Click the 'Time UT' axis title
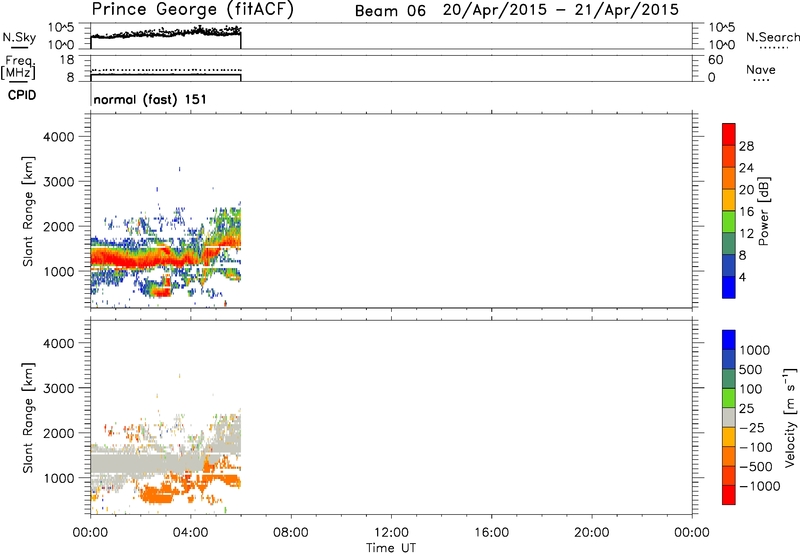Image resolution: width=800 pixels, height=554 pixels. (x=391, y=548)
